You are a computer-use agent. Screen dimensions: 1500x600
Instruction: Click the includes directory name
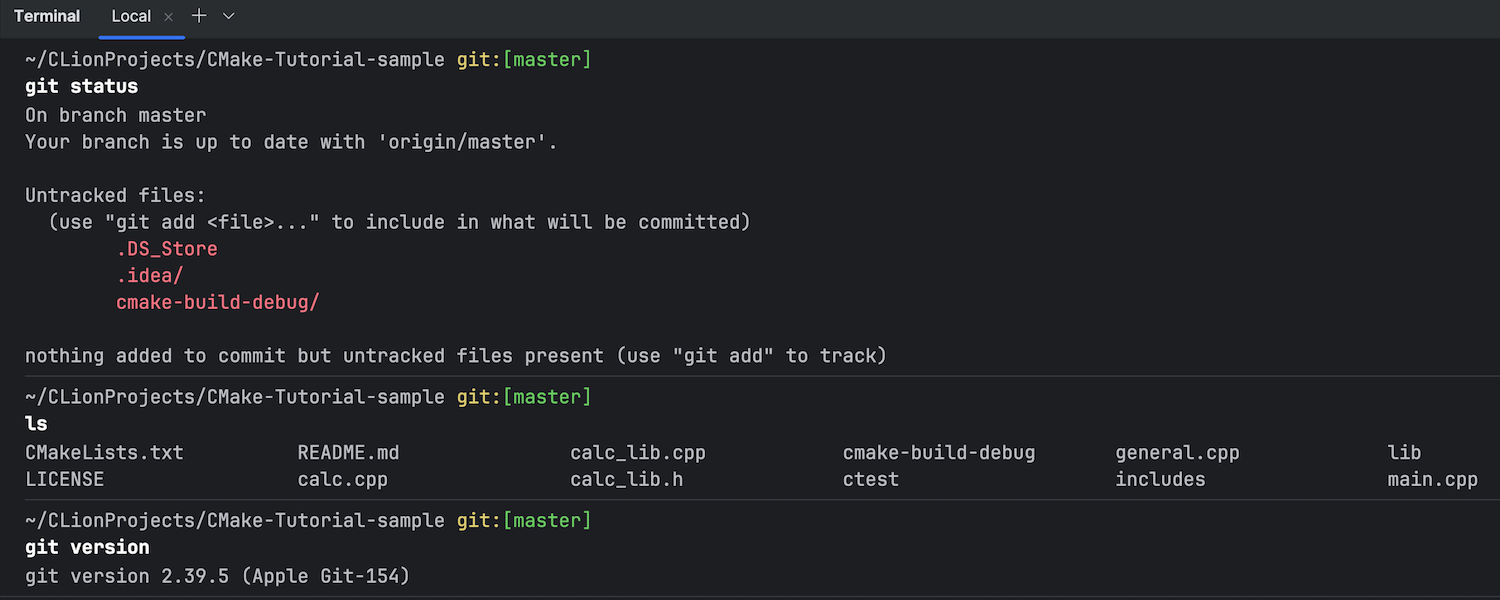coord(1160,480)
